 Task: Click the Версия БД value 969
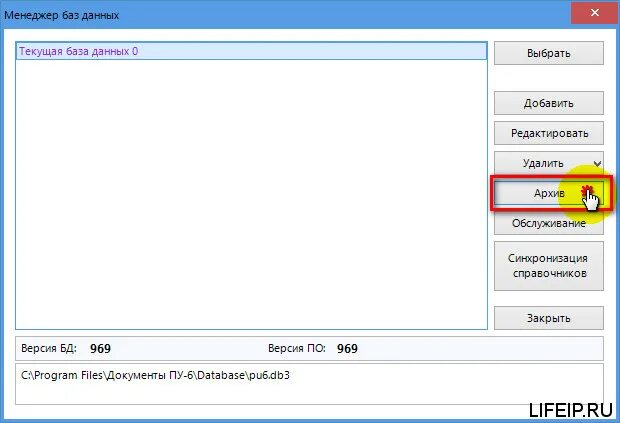(x=100, y=349)
